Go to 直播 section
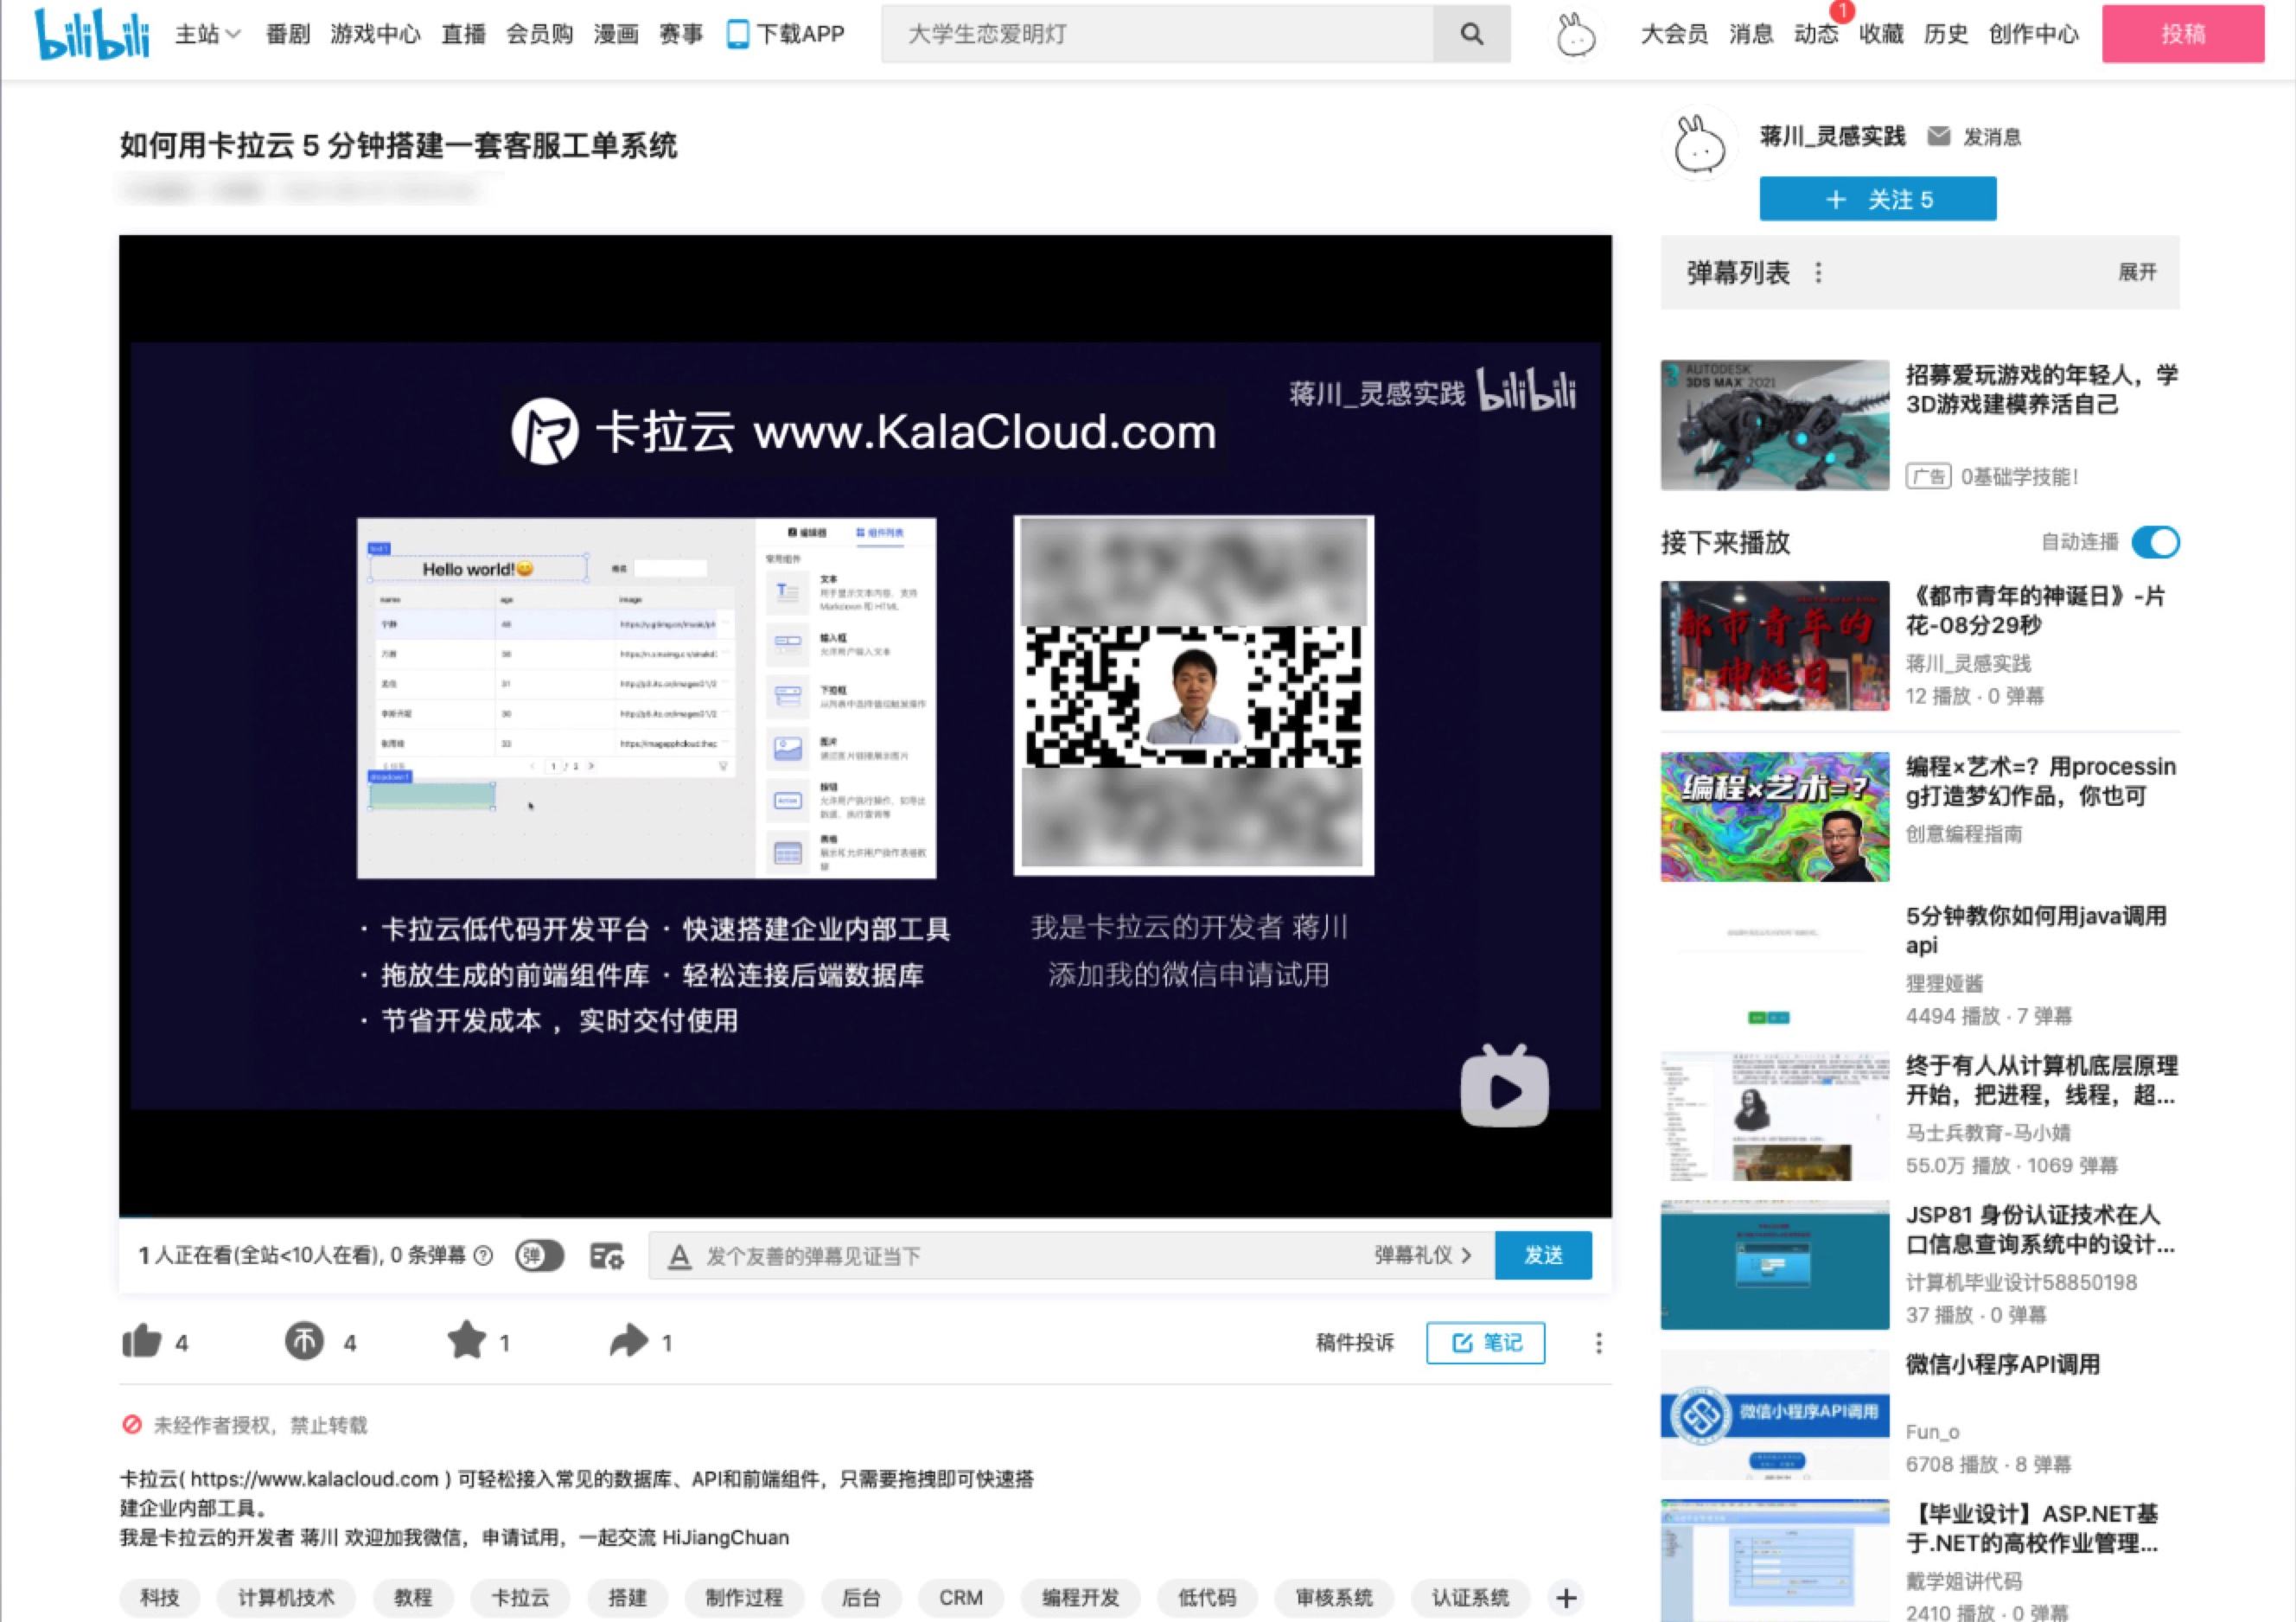The height and width of the screenshot is (1622, 2296). (x=463, y=34)
